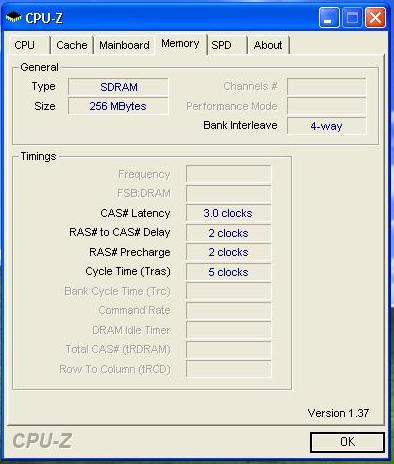Click the CPU-Z logo text at bottom

tap(42, 441)
